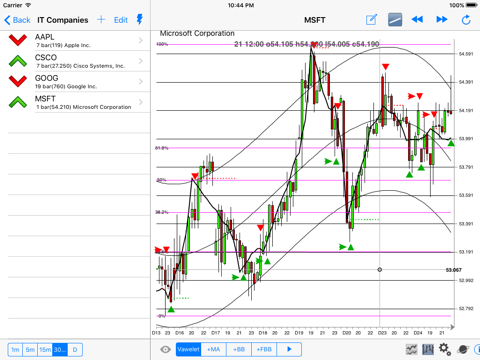Toggle the Wavelet indicator
The width and height of the screenshot is (480, 360).
pos(189,349)
